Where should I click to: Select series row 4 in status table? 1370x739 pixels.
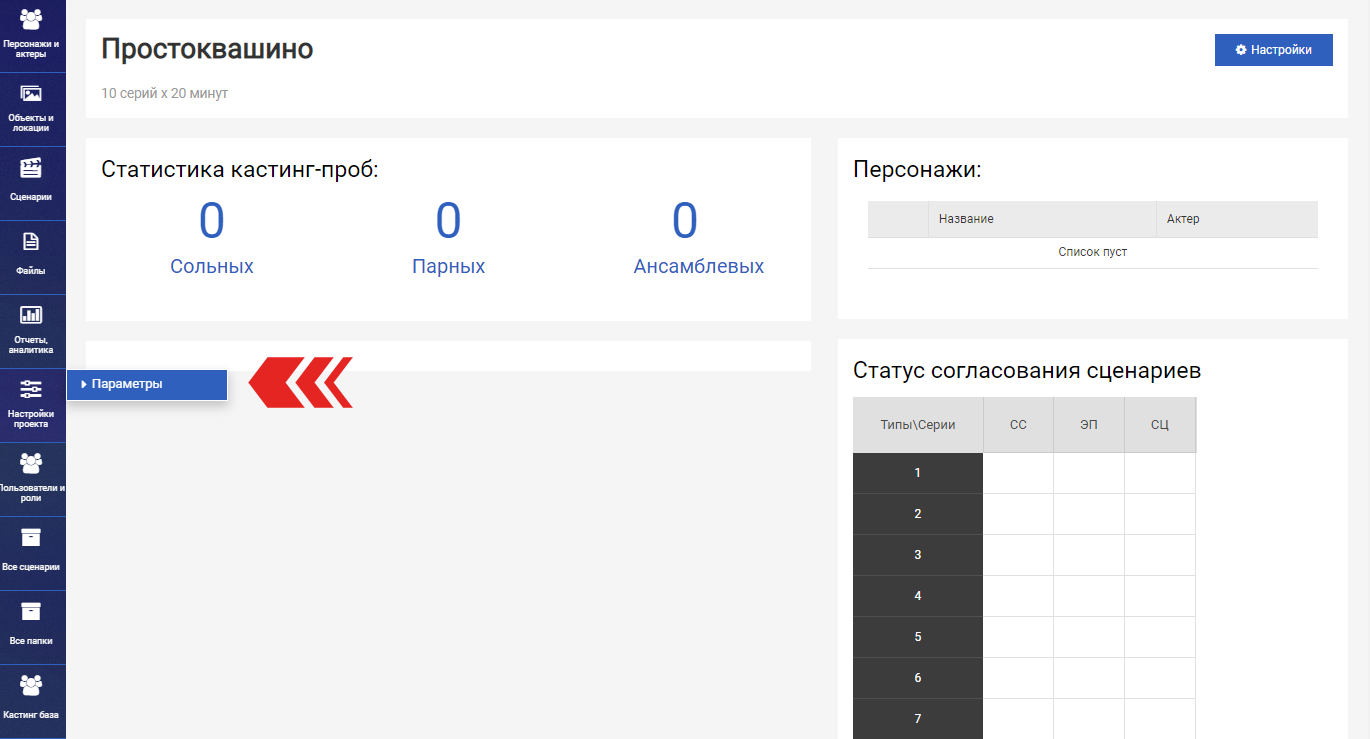pyautogui.click(x=918, y=596)
